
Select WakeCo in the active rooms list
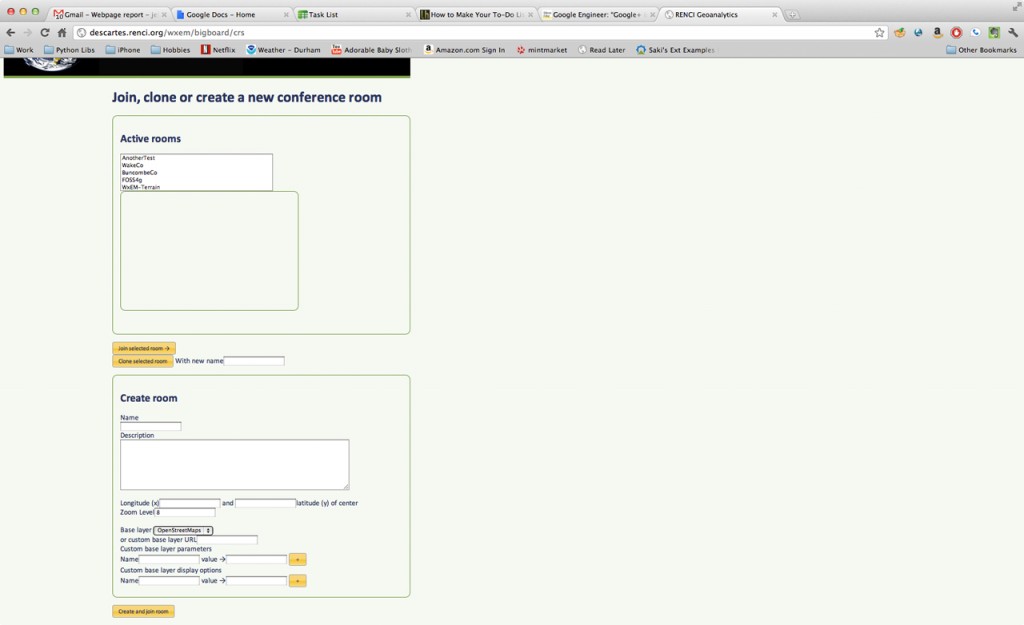[133, 165]
